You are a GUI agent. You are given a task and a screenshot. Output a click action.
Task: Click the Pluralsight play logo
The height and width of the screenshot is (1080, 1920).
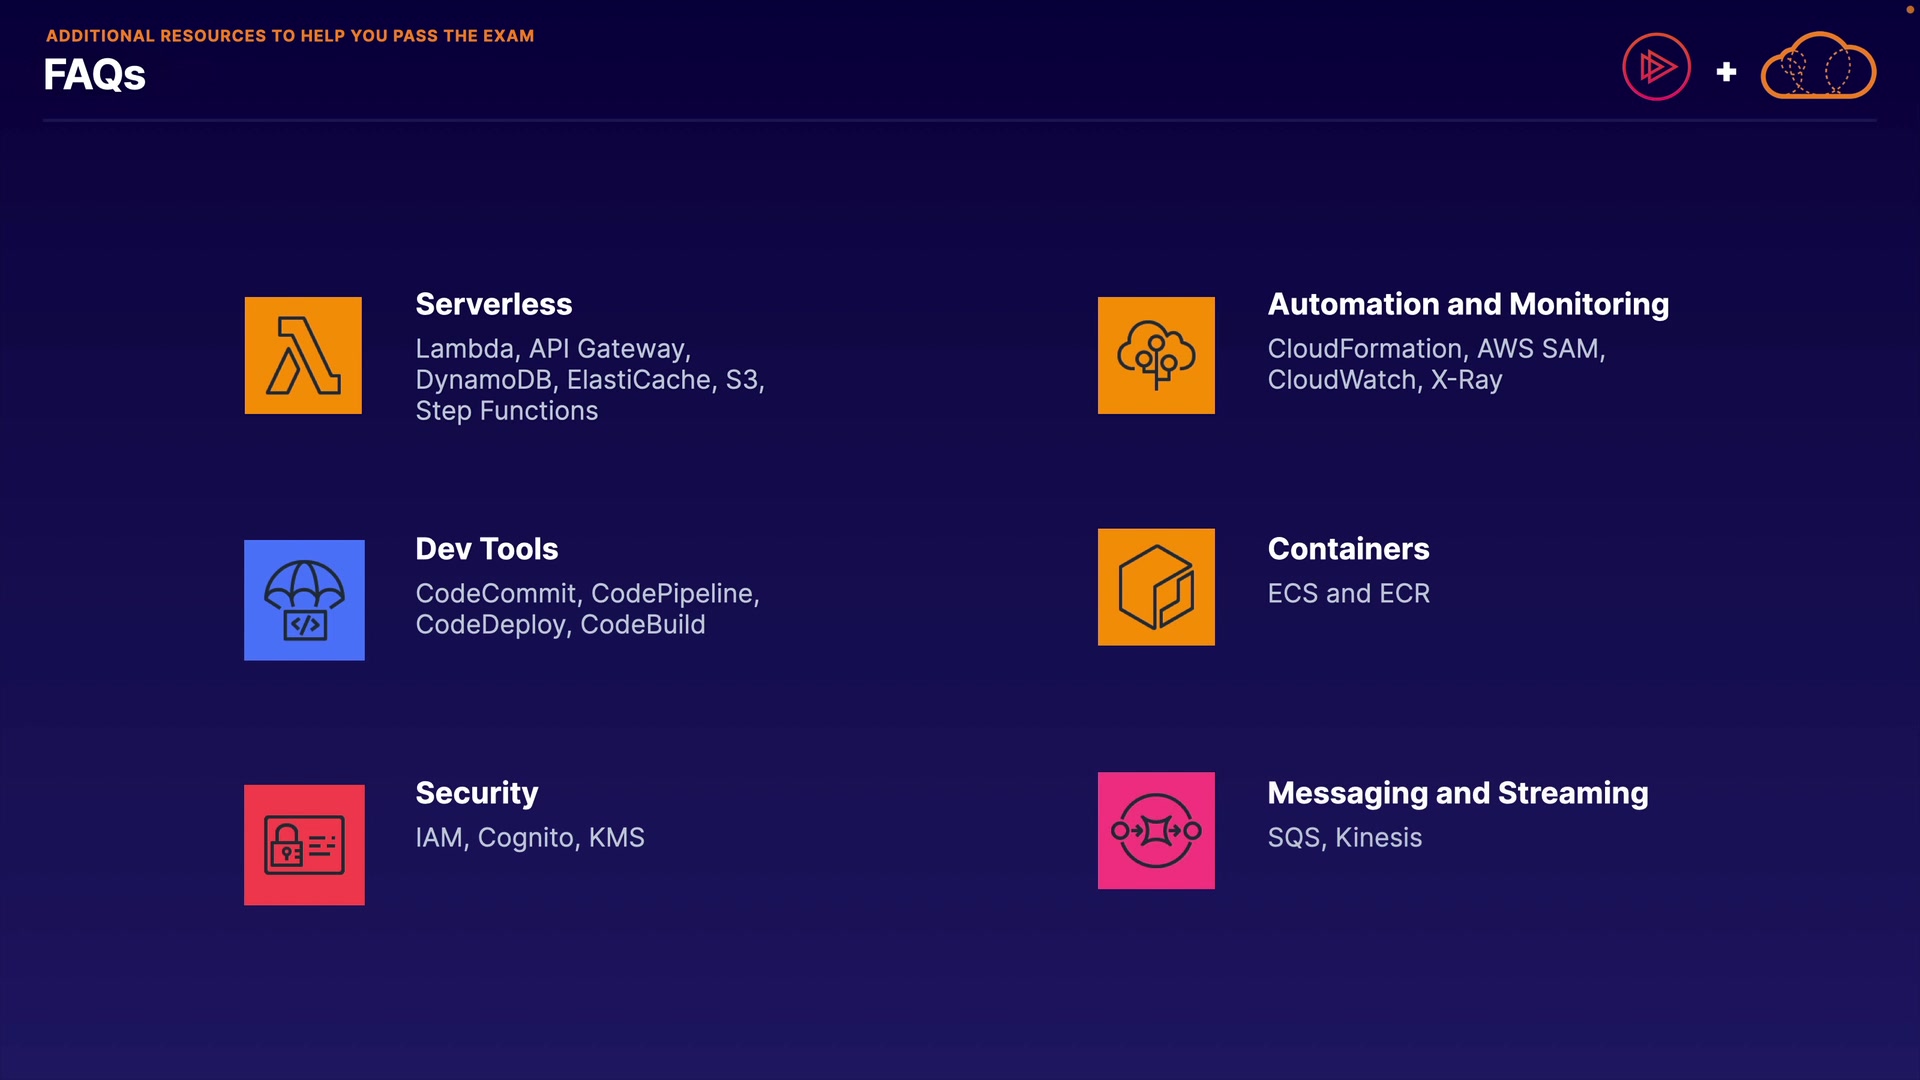point(1656,67)
